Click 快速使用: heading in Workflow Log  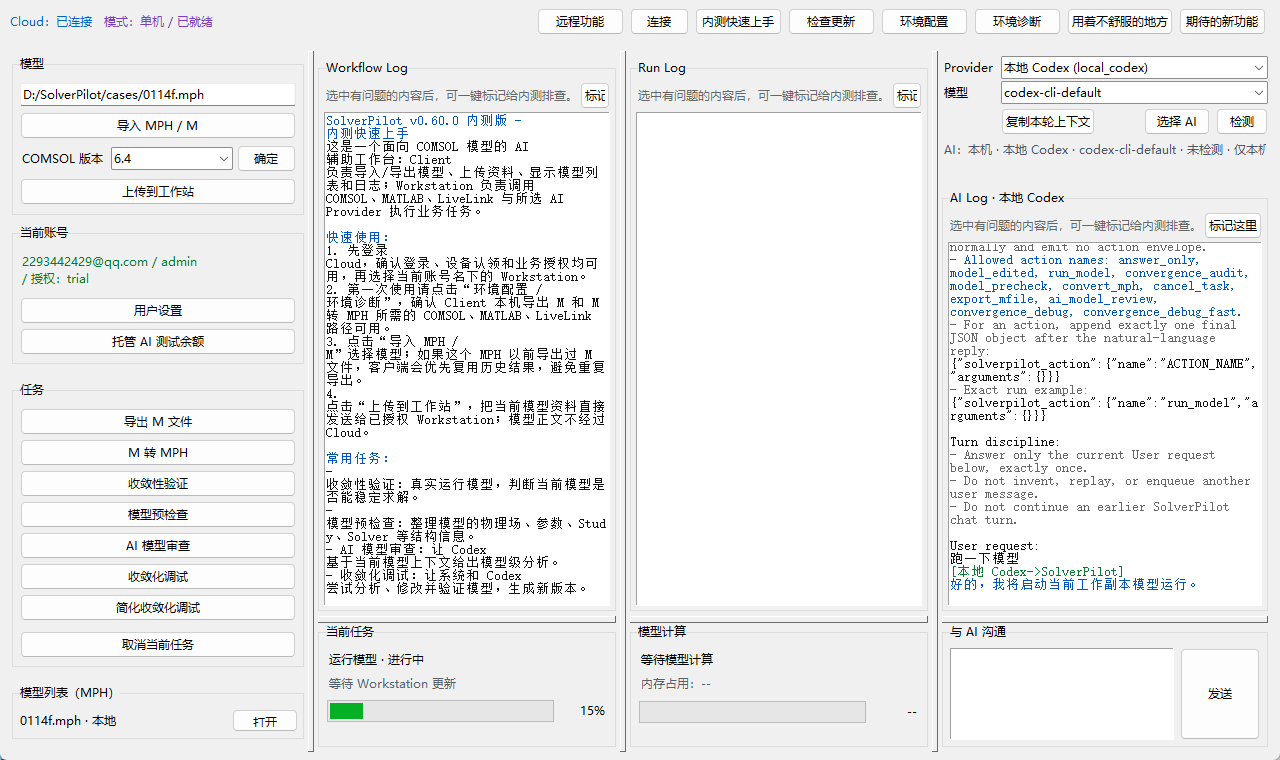click(358, 237)
